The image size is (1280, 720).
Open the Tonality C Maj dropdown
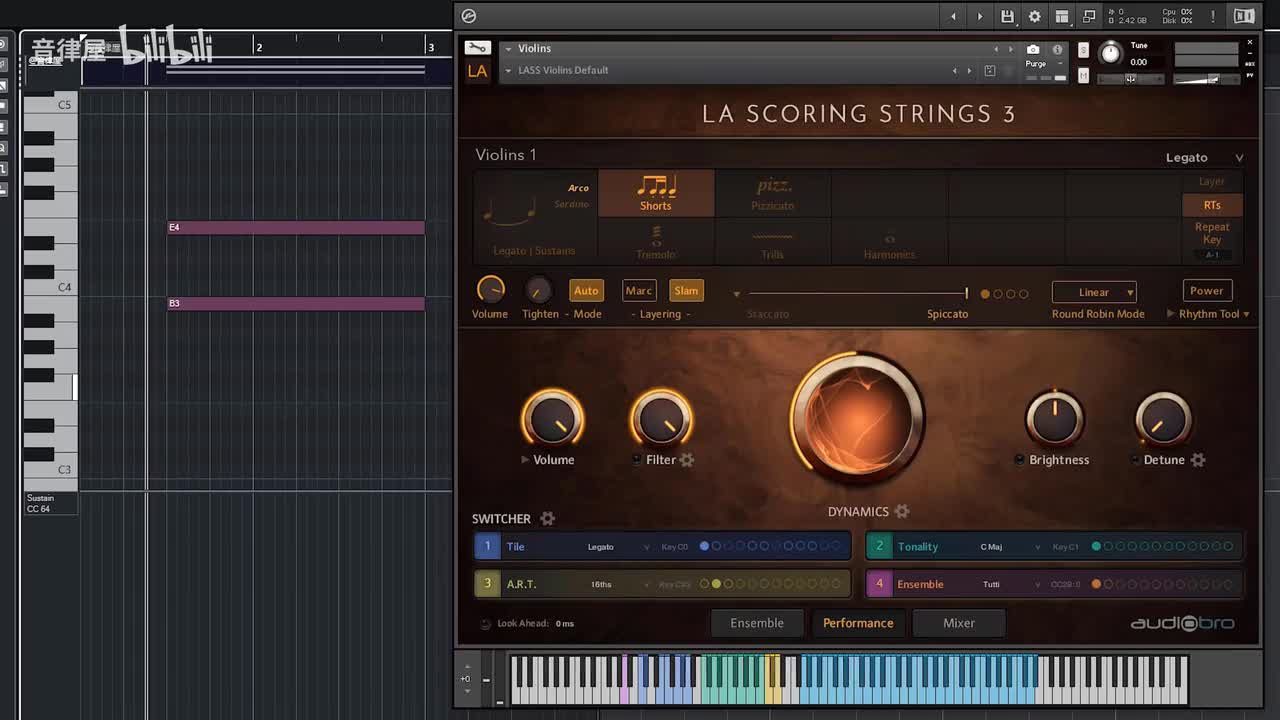(1011, 547)
